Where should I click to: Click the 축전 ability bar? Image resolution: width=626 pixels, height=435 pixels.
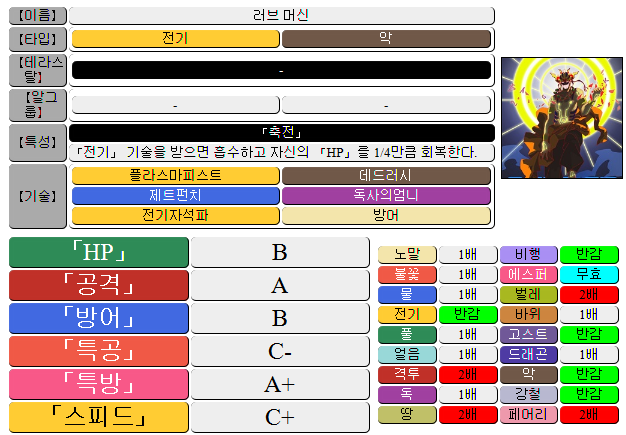(x=281, y=132)
